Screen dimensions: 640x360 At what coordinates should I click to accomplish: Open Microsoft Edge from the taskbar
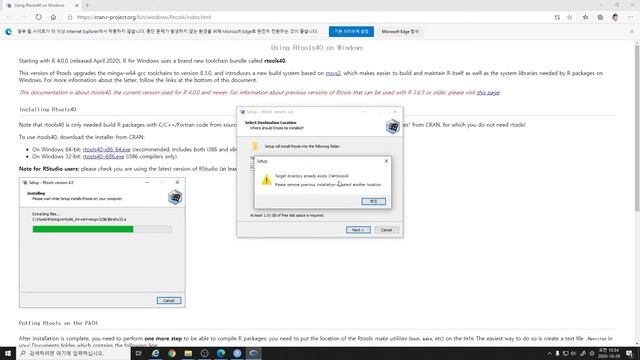[221, 353]
